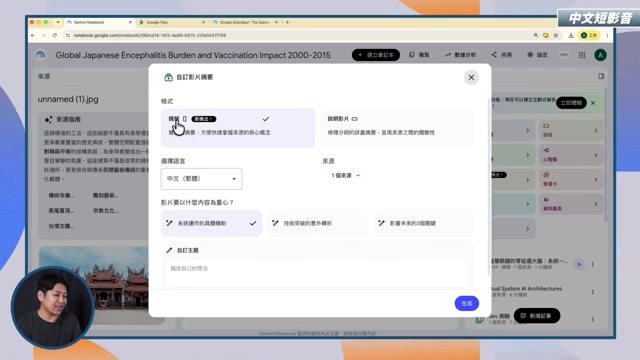This screenshot has height=360, width=640.
Task: Select the 說明影片 format card
Action: (397, 128)
